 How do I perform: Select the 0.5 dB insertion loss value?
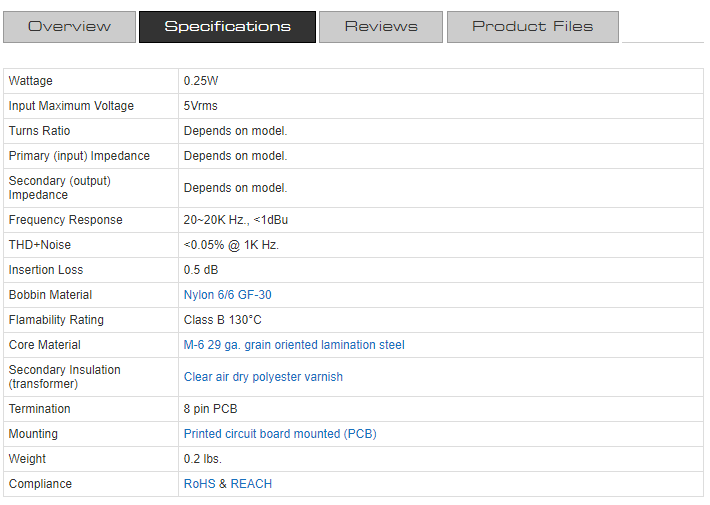point(201,270)
